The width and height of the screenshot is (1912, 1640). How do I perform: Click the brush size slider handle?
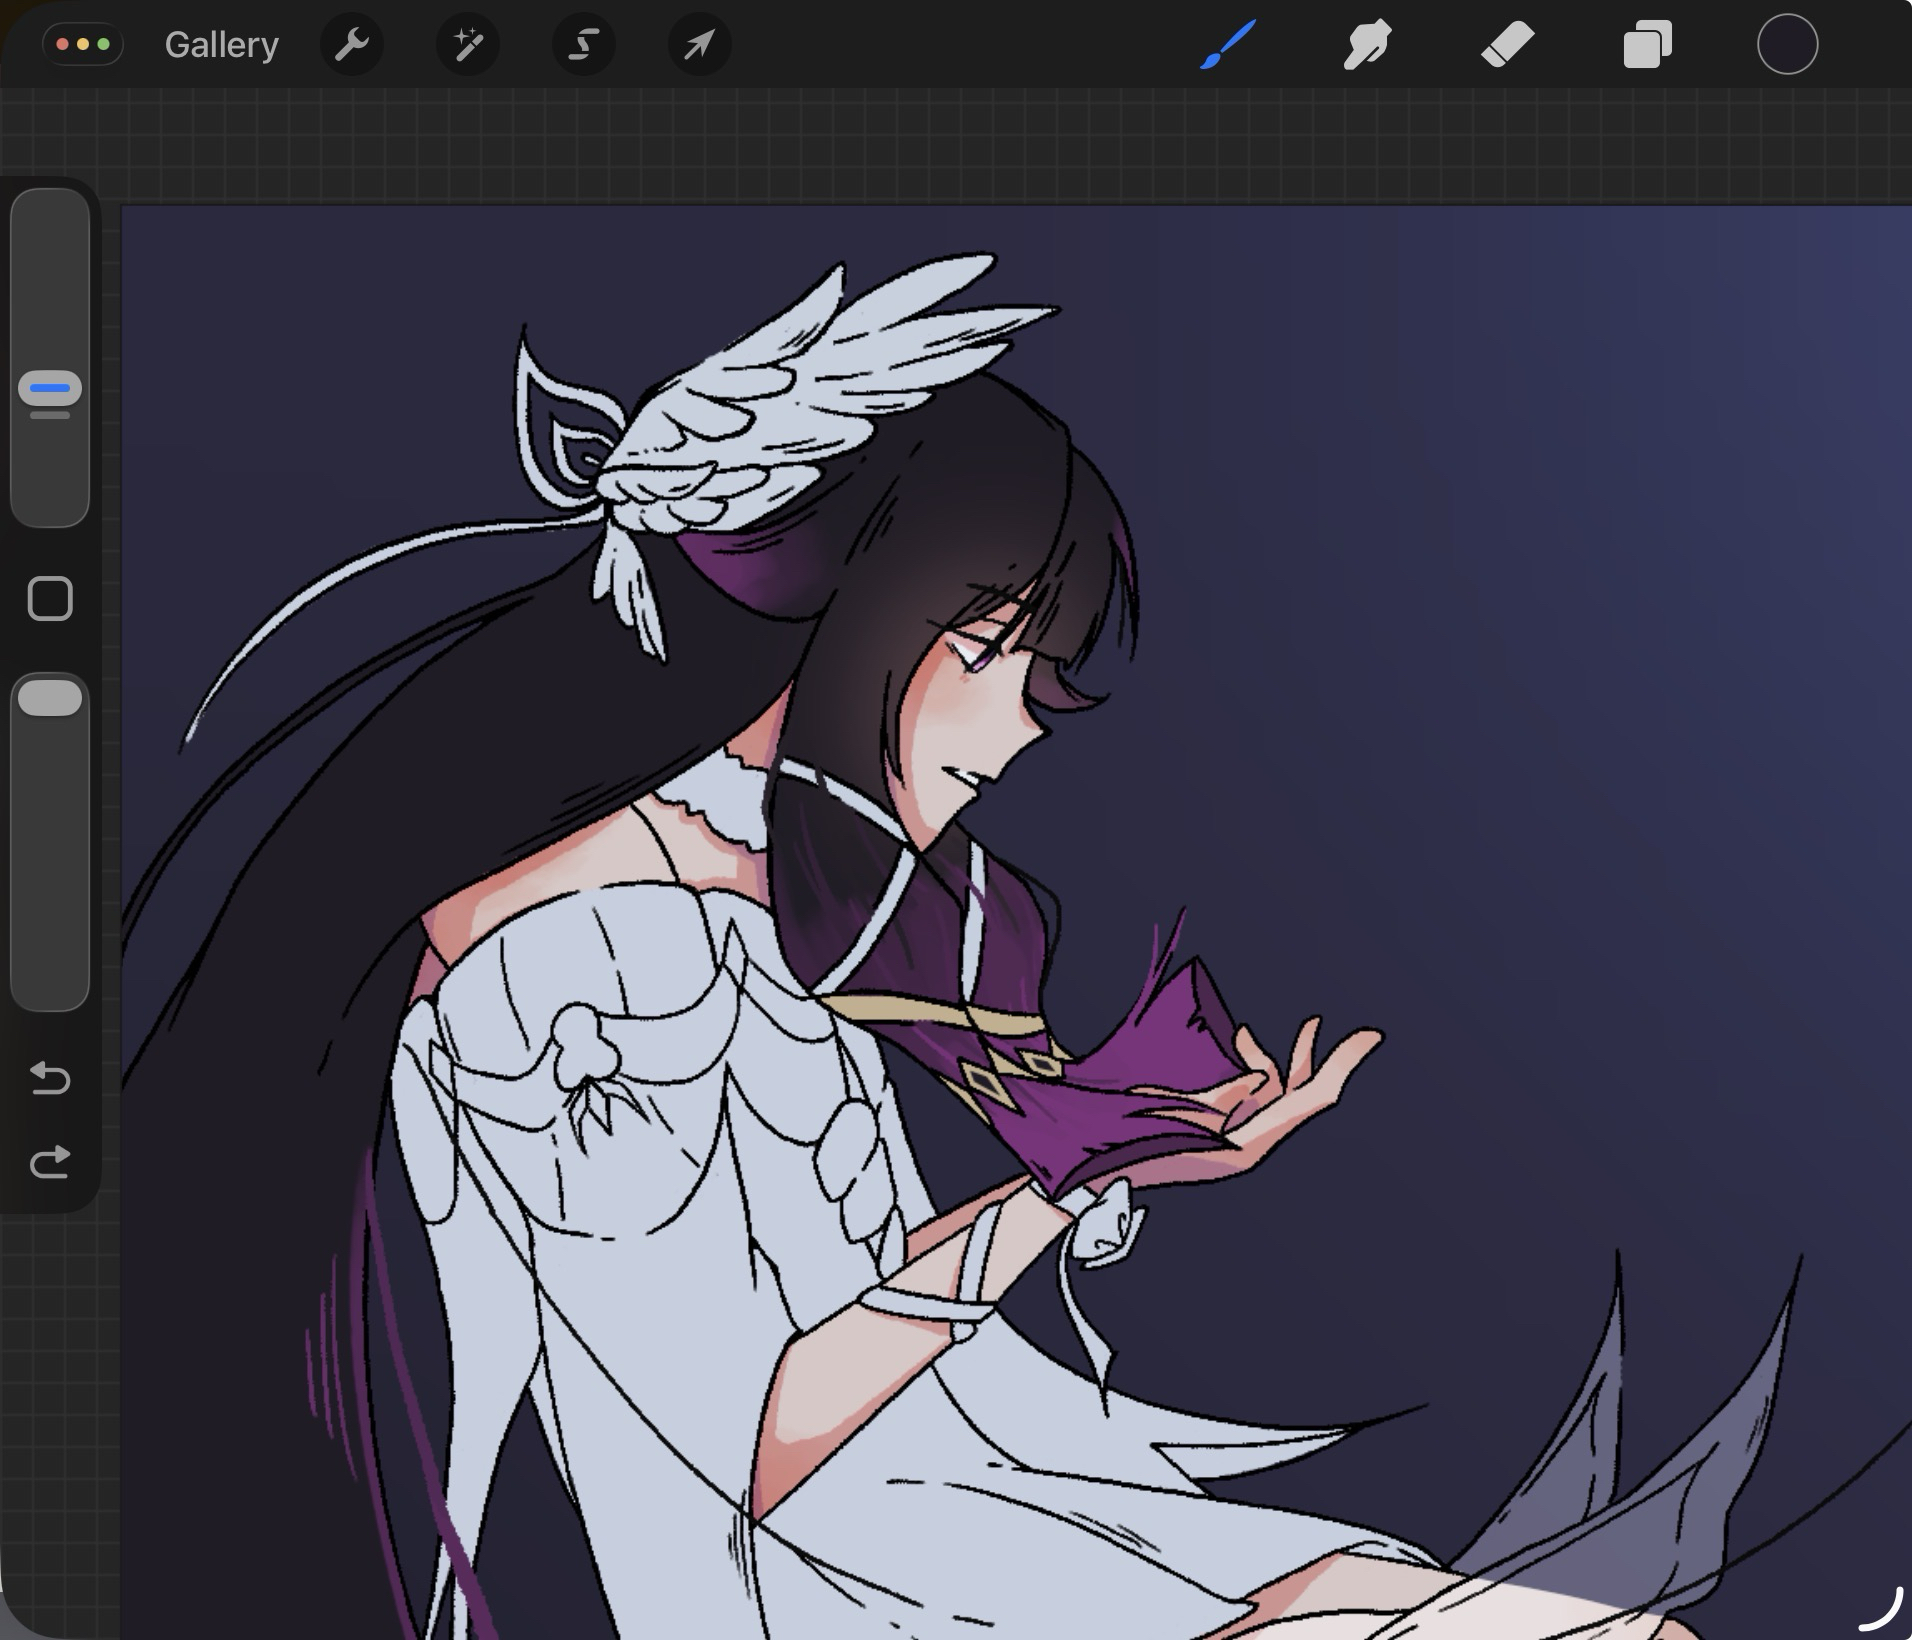[50, 388]
